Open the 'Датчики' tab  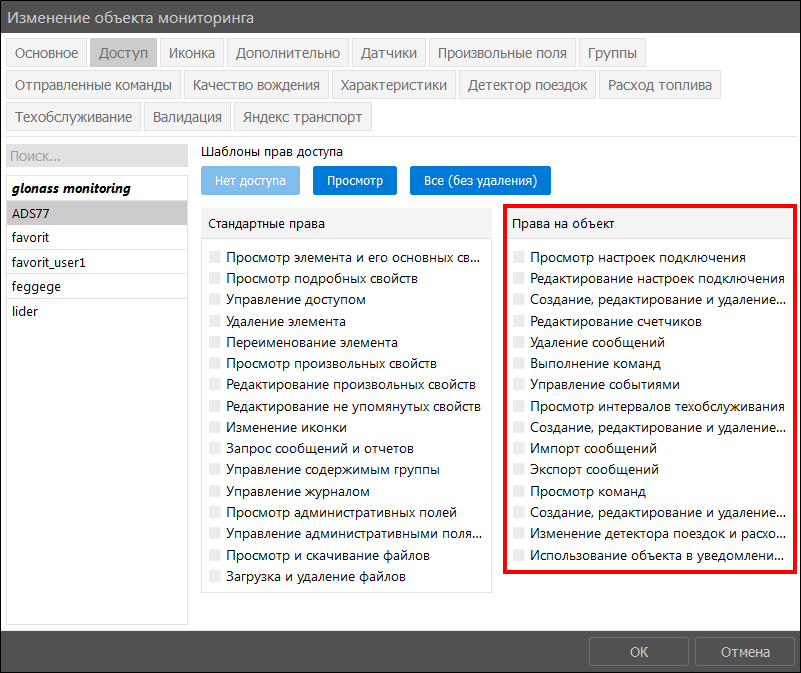point(389,53)
